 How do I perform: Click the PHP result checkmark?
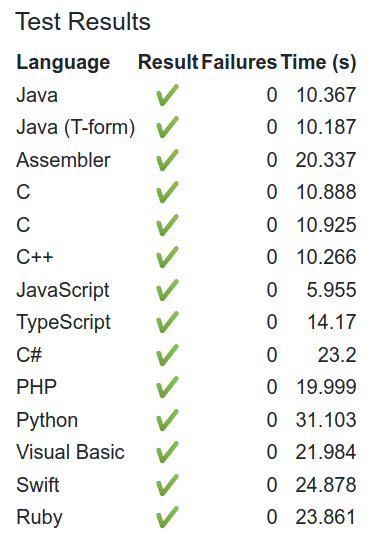pyautogui.click(x=167, y=387)
